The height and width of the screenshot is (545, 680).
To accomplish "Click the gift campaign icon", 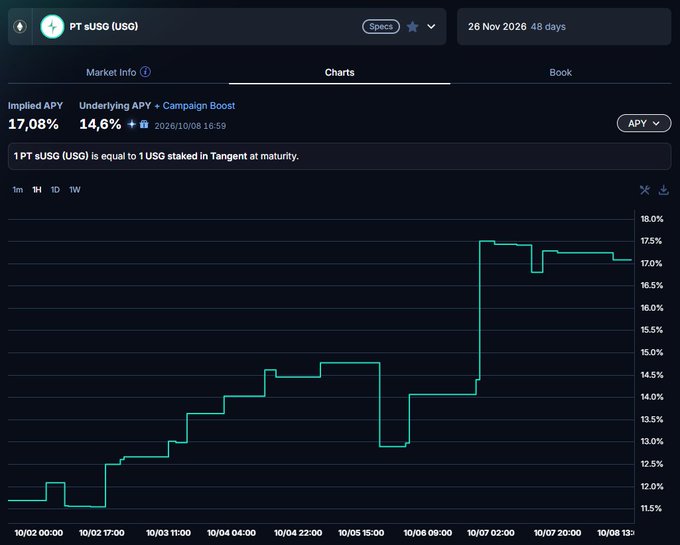I will (144, 124).
